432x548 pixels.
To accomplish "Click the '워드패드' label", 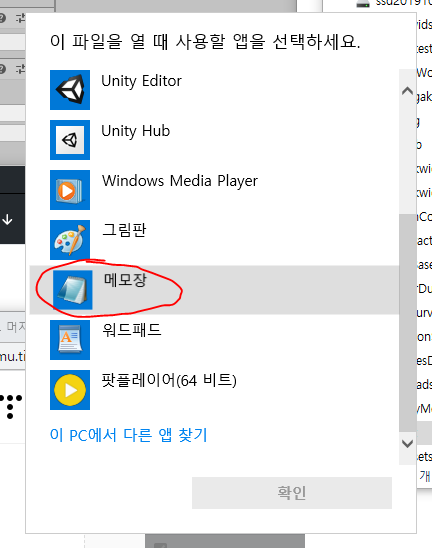I will tap(132, 330).
